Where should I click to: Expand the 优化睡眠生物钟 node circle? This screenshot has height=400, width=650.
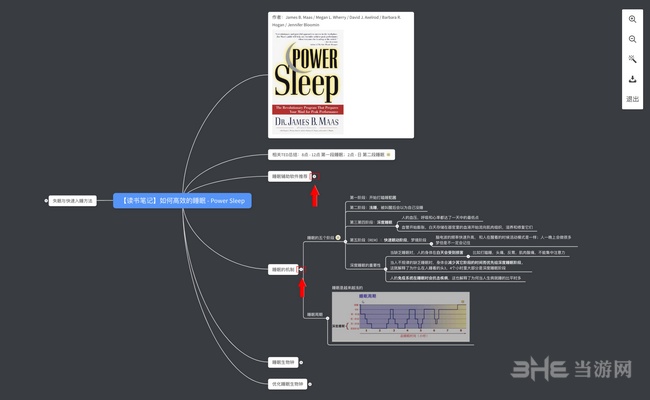point(310,384)
